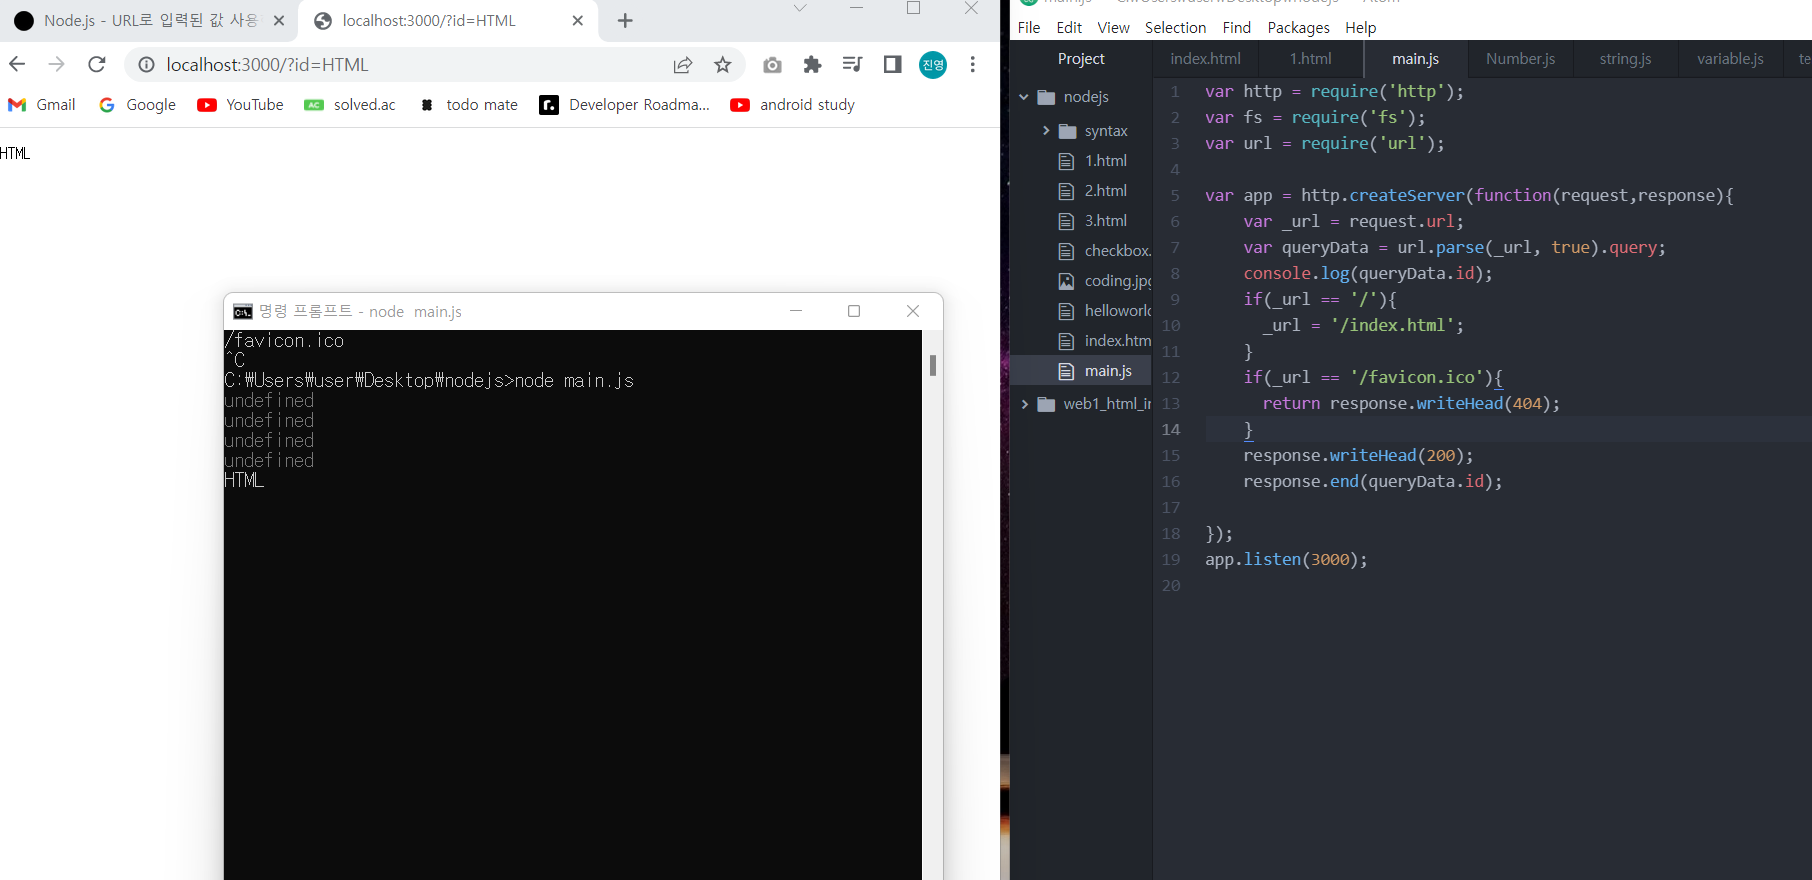Open Atom Packages menu

pos(1298,28)
